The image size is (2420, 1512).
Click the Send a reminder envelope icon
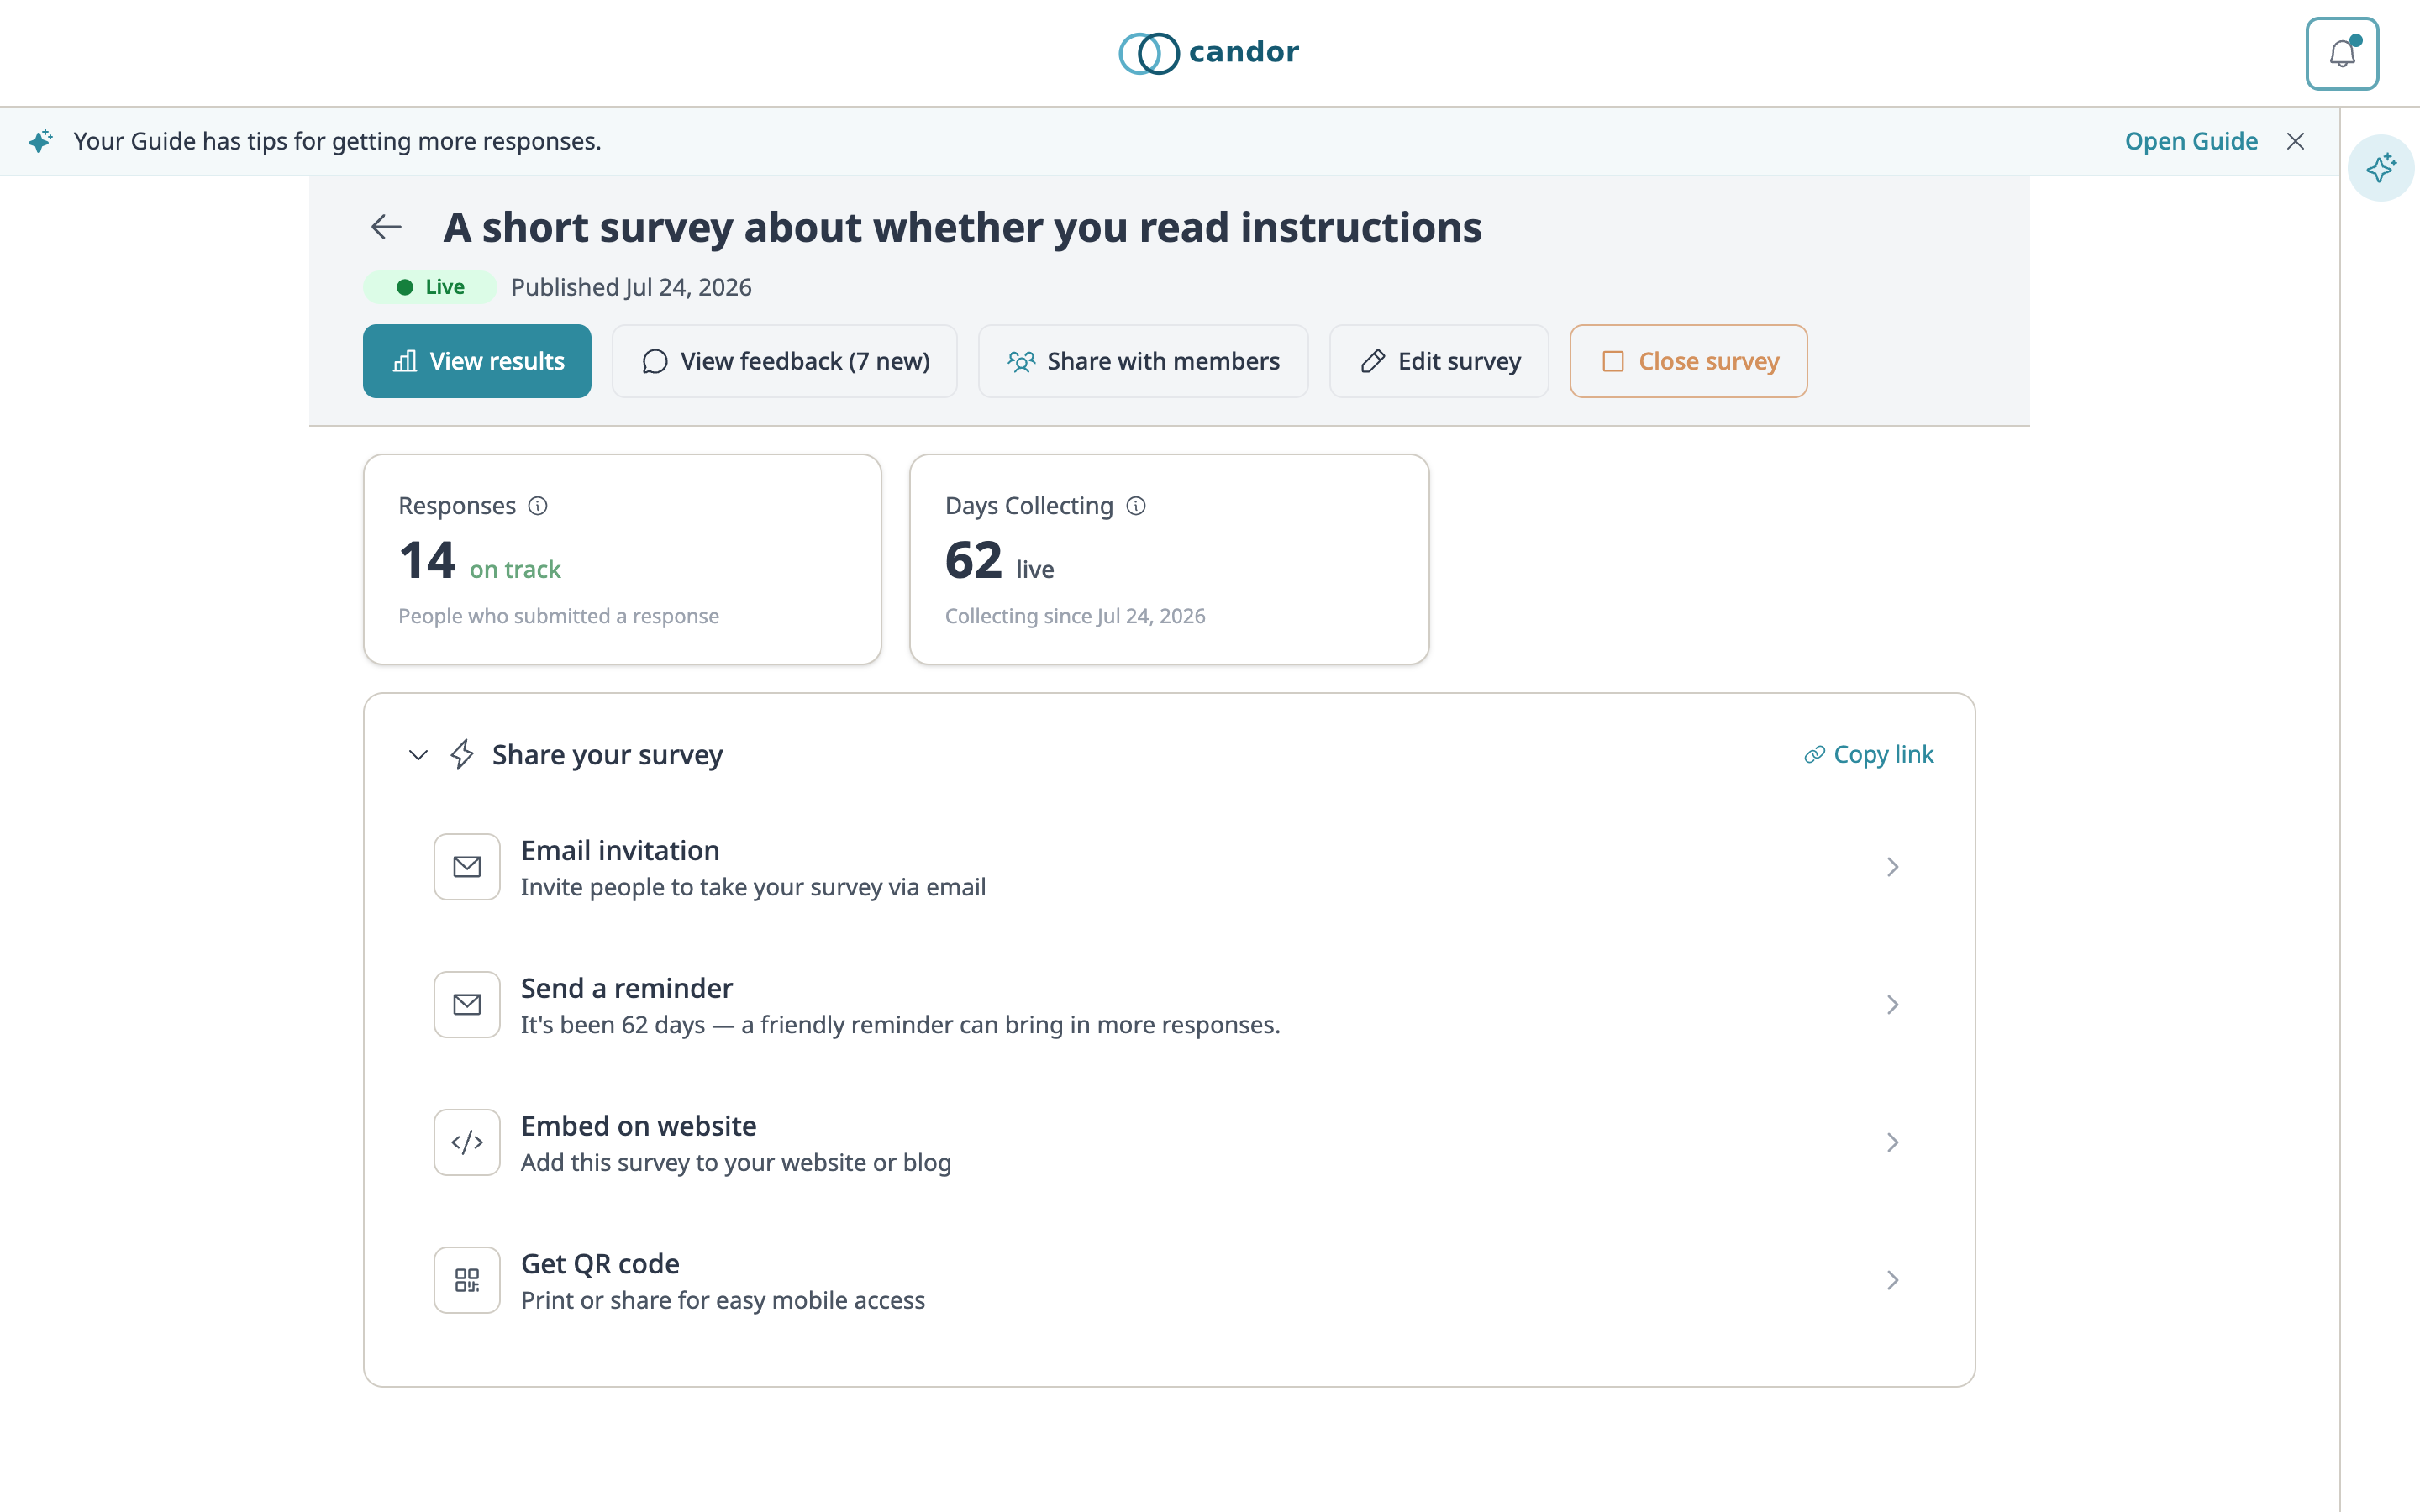[467, 1005]
